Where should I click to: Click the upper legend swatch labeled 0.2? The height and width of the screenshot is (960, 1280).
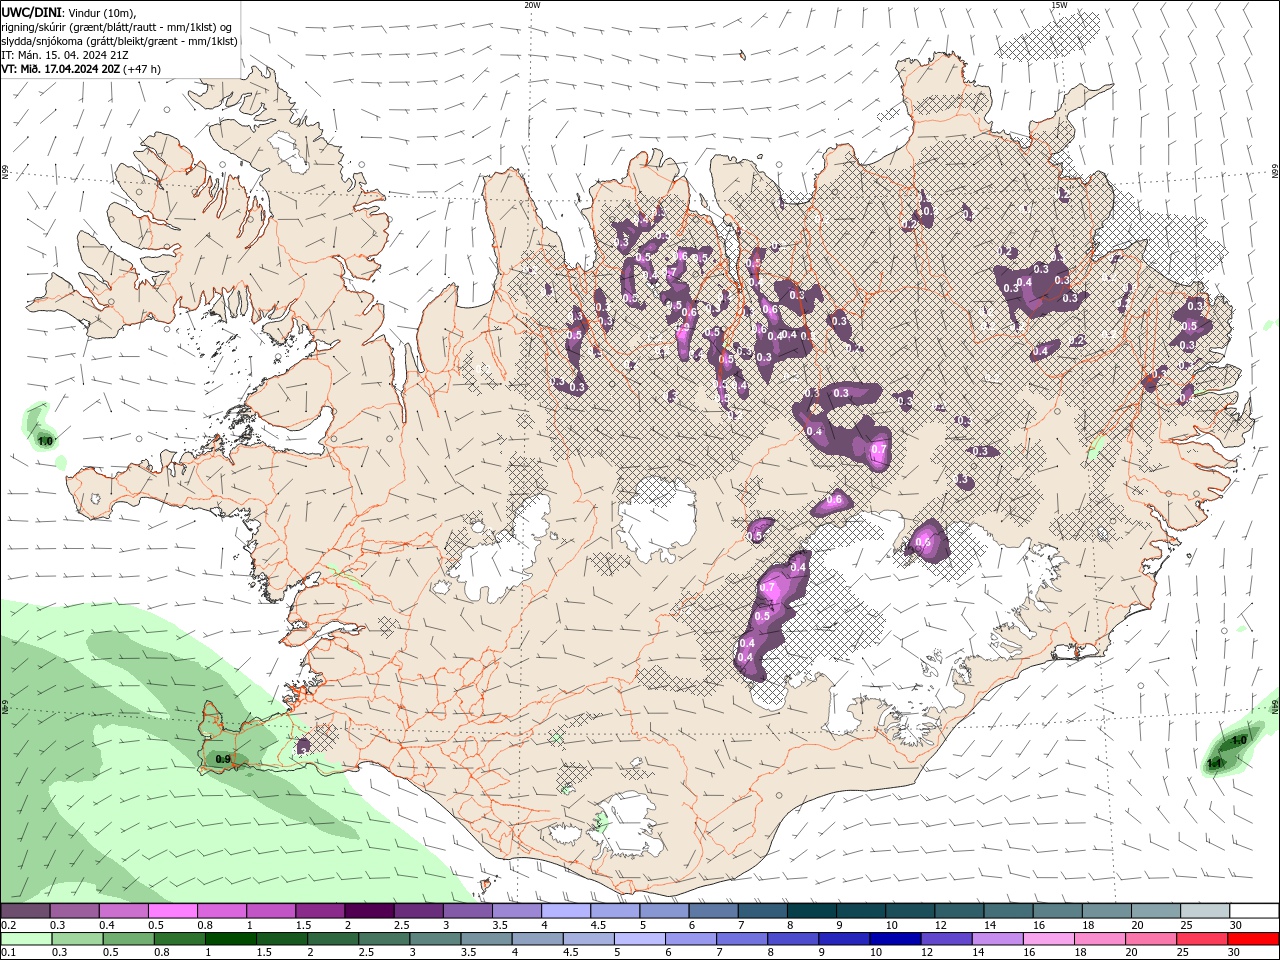pos(25,911)
